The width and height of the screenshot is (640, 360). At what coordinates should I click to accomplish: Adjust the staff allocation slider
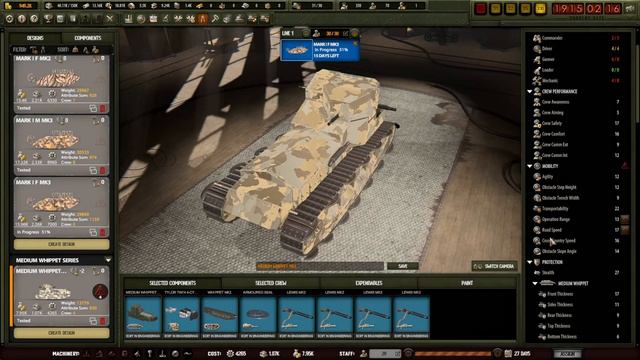tap(452, 353)
